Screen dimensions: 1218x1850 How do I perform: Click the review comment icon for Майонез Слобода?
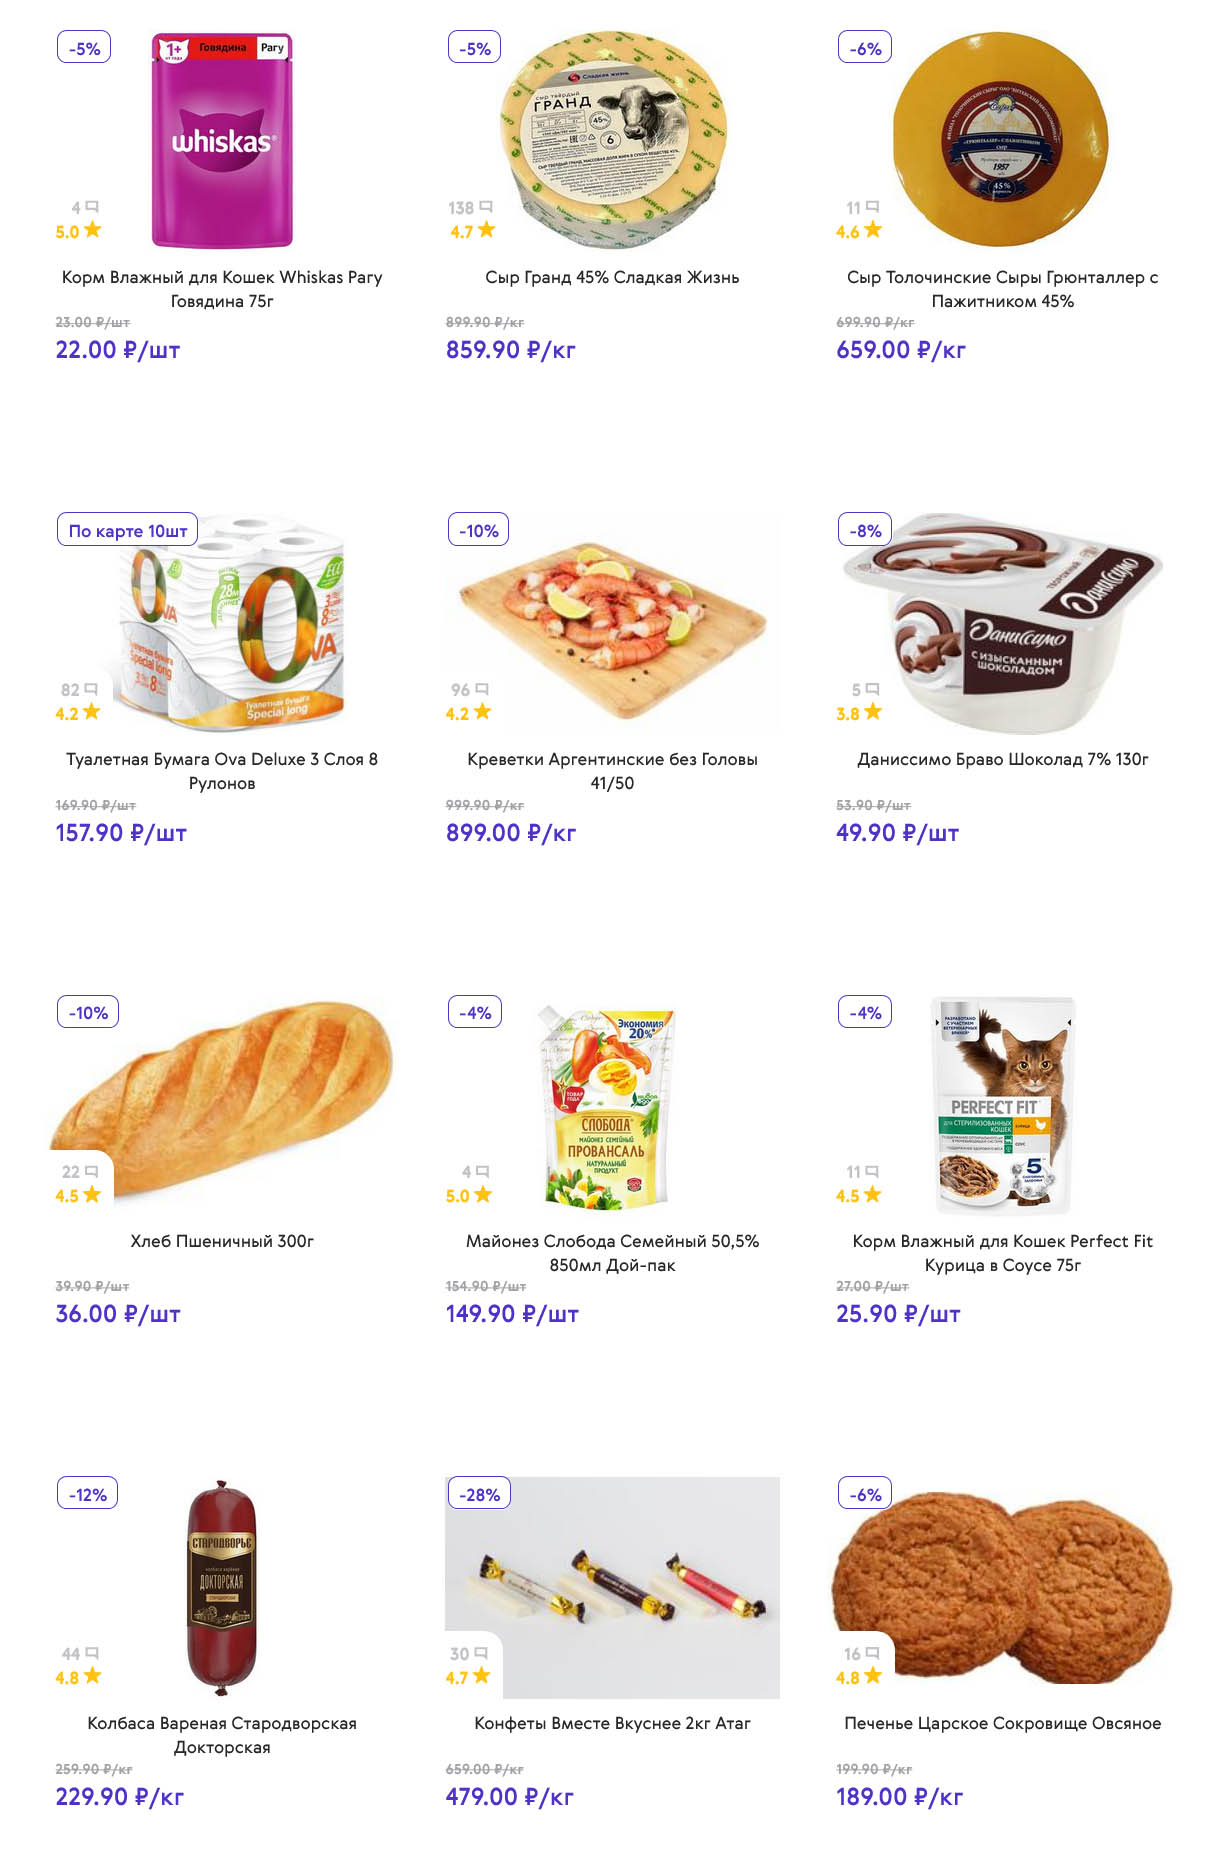[x=483, y=1171]
